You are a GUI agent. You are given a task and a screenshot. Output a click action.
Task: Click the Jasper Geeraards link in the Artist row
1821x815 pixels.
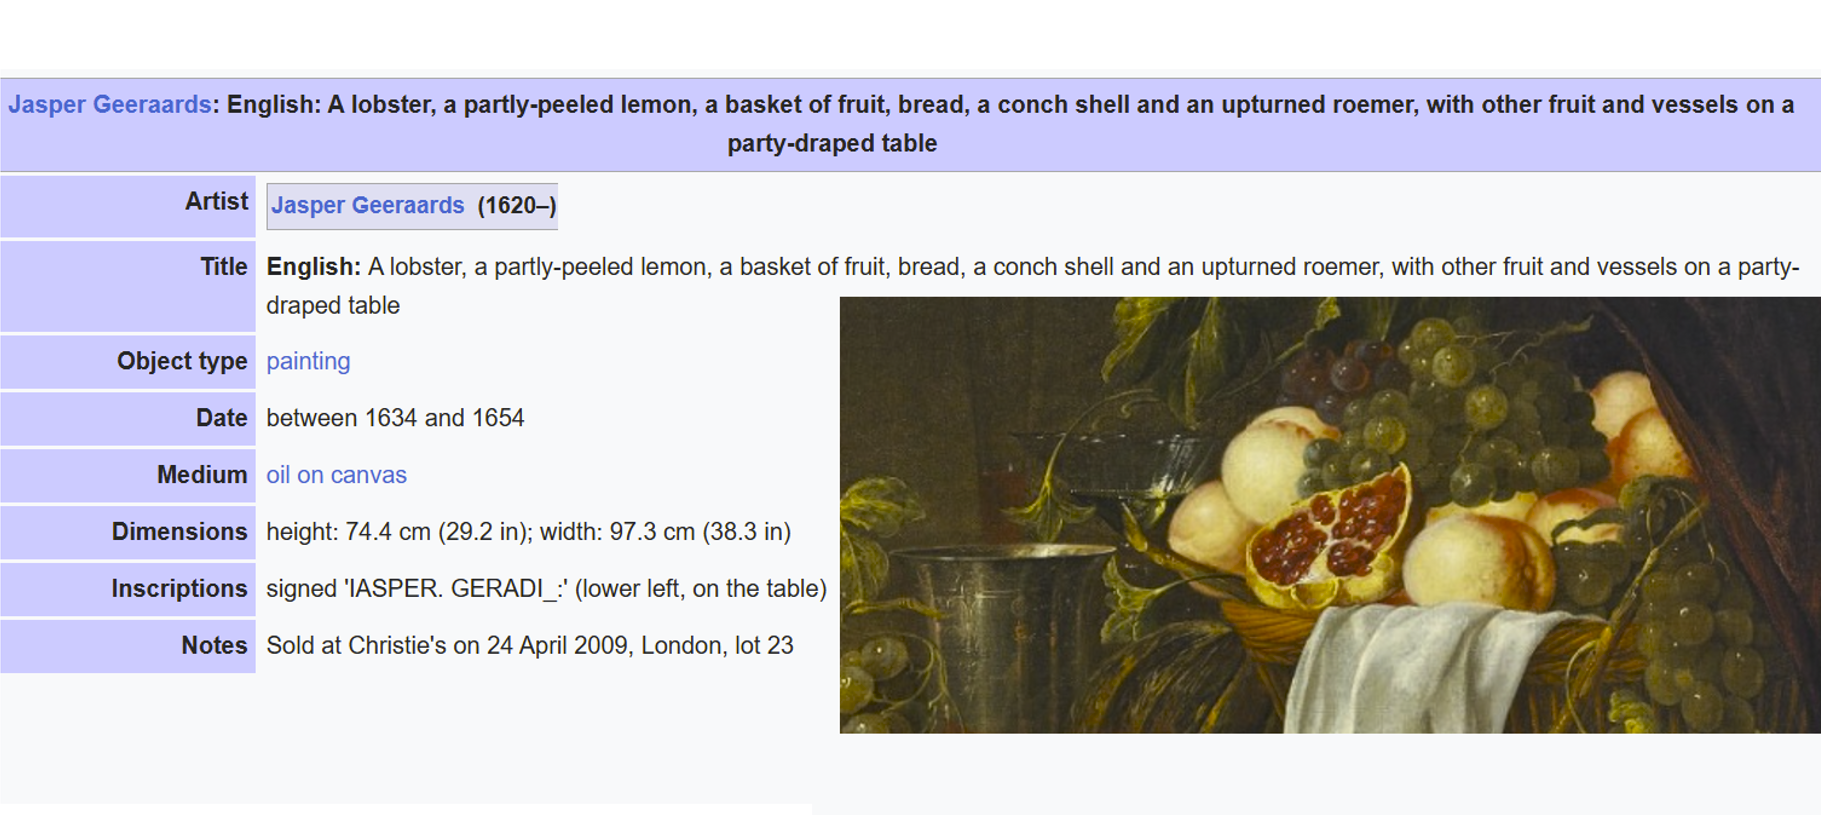[367, 205]
